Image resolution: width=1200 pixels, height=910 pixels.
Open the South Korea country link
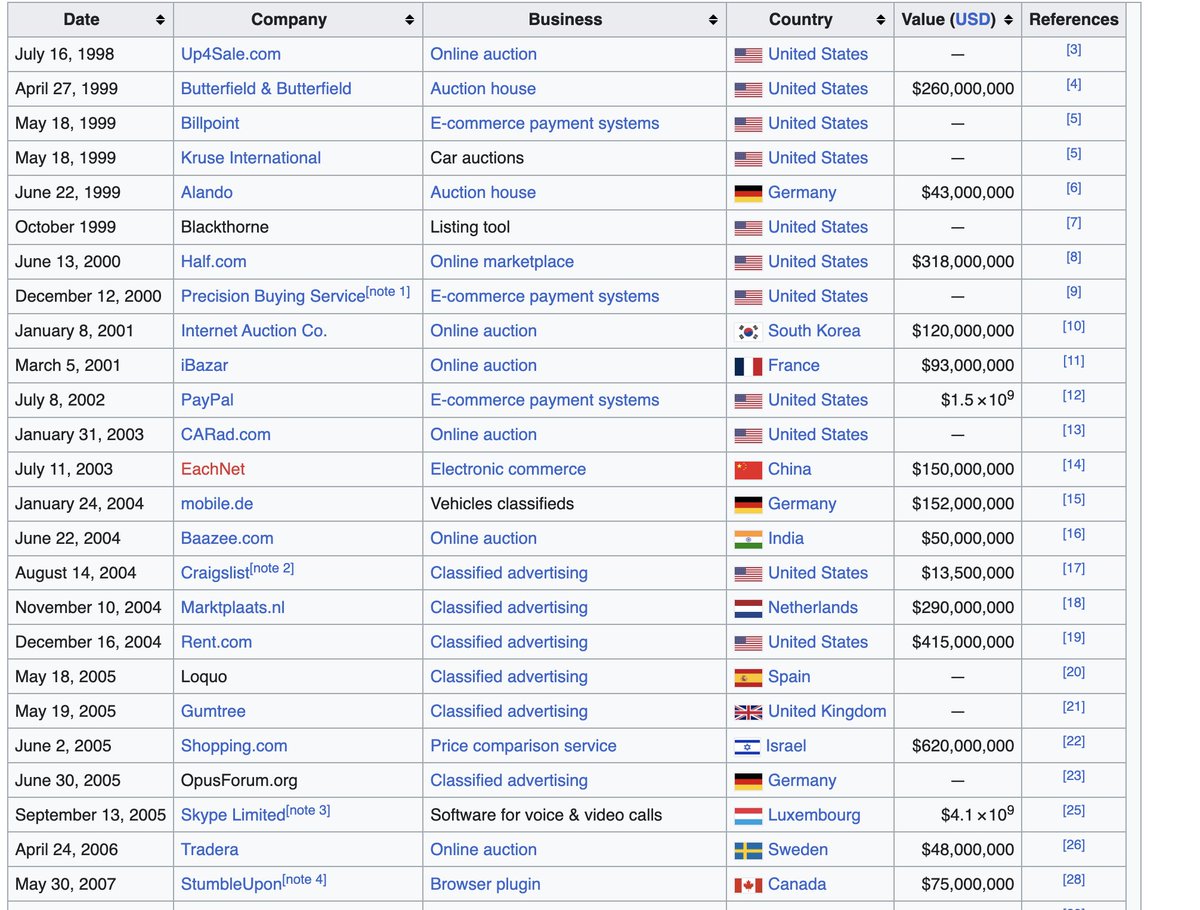coord(814,331)
